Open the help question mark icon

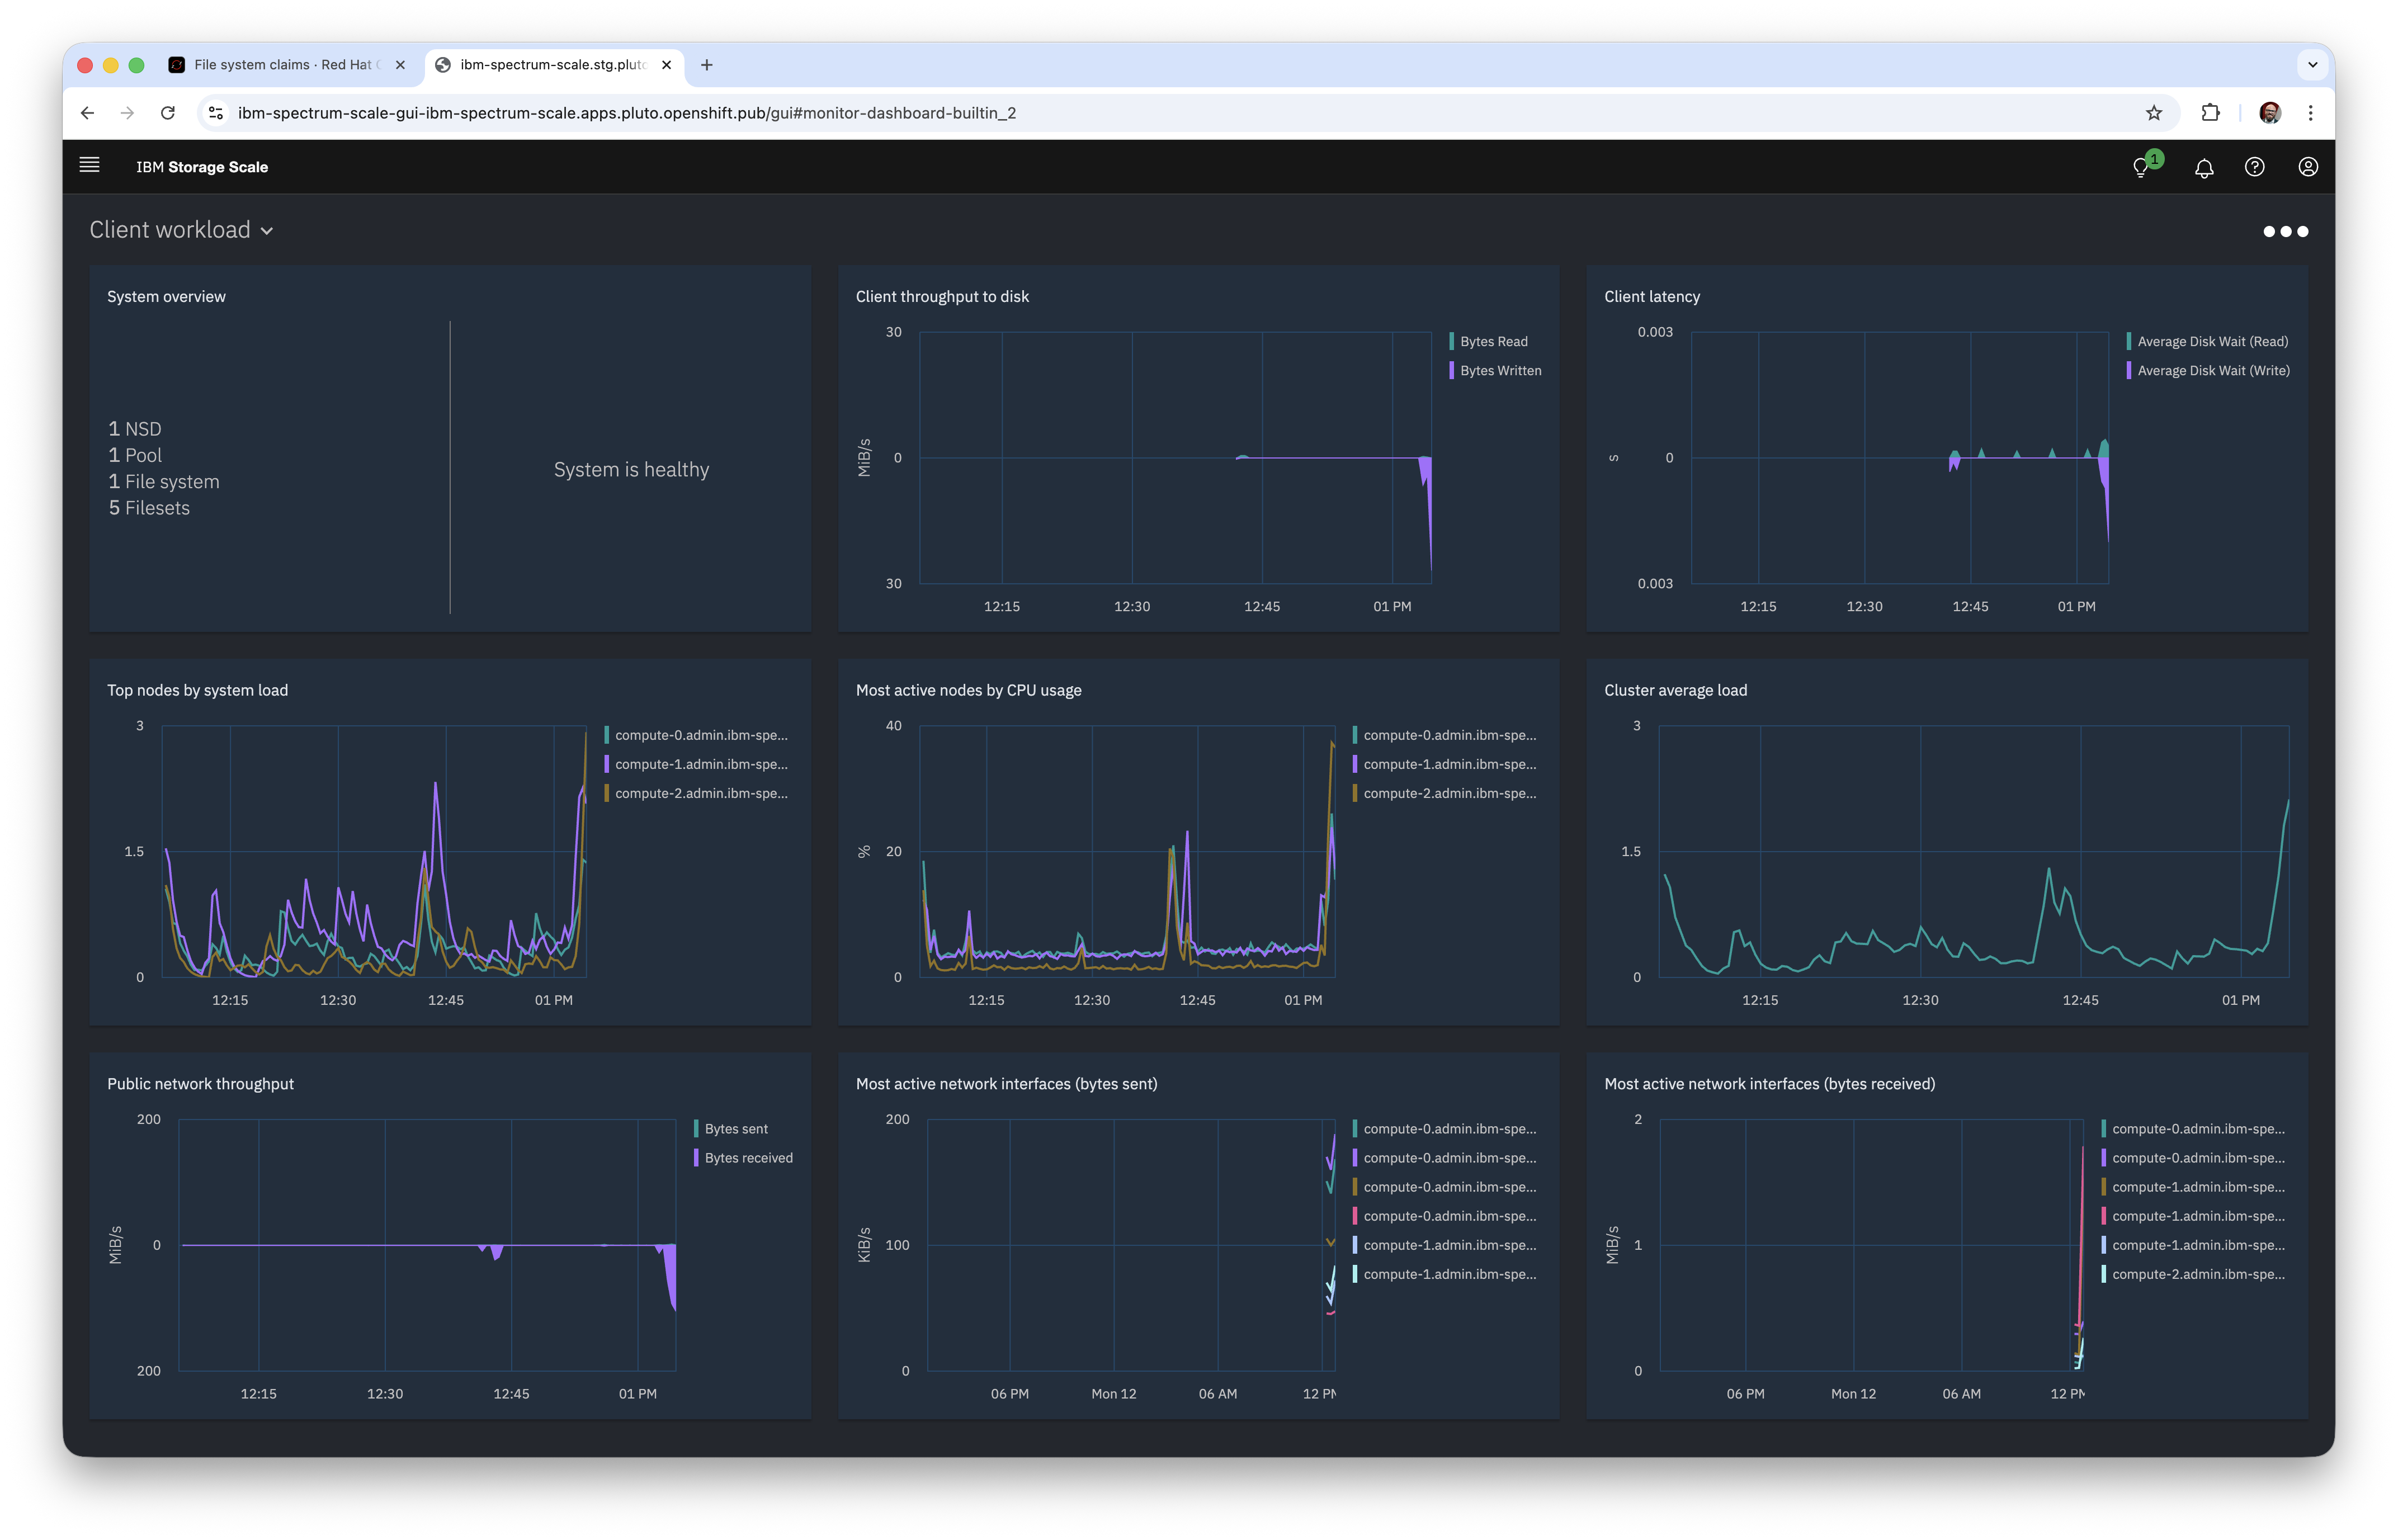(2254, 167)
